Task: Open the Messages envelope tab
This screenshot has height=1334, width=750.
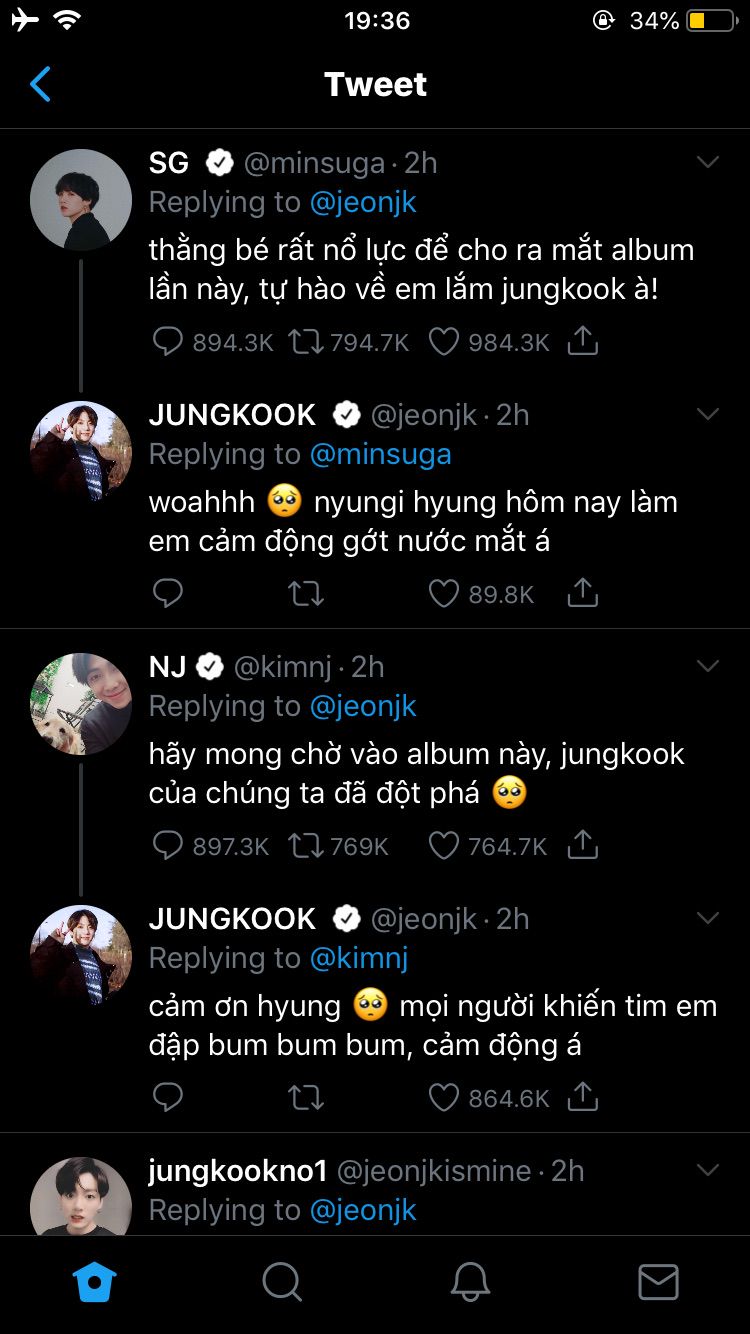Action: tap(658, 1282)
